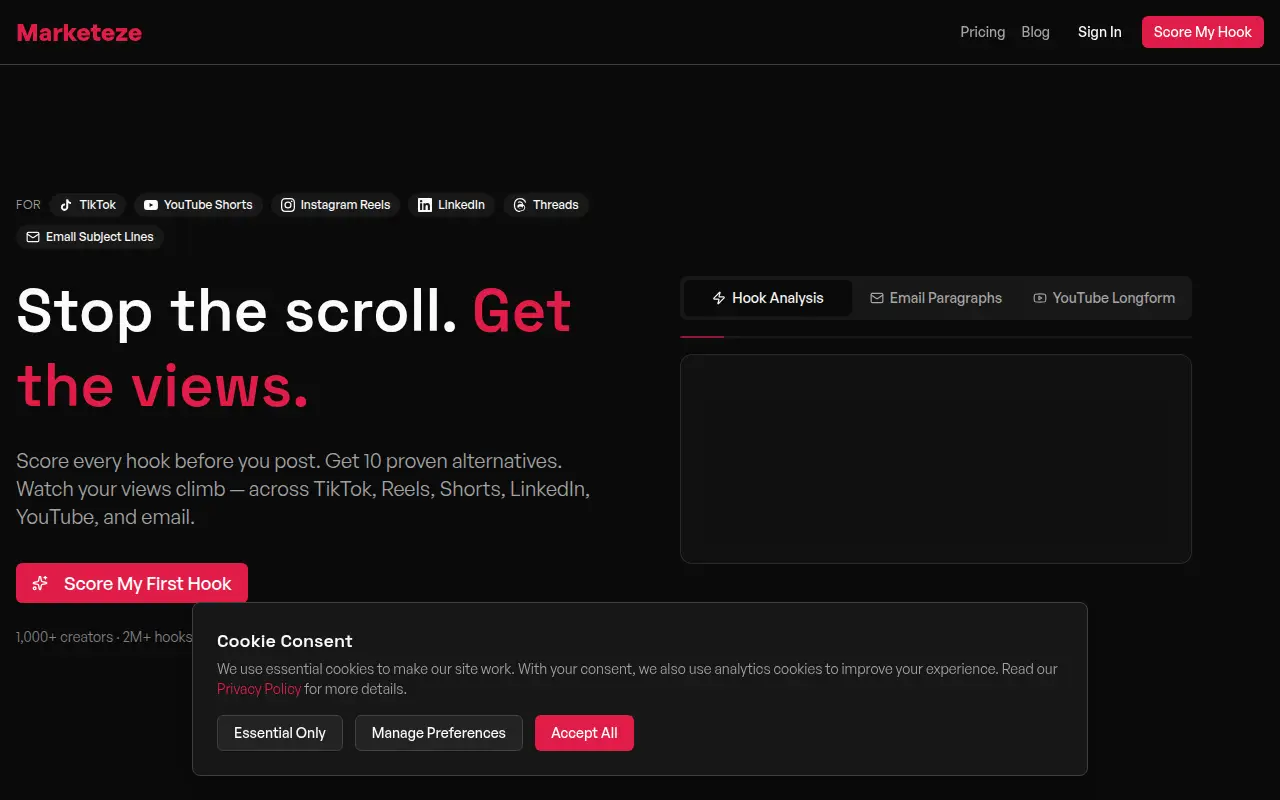Select the Threads chip label
The width and height of the screenshot is (1280, 800).
555,205
